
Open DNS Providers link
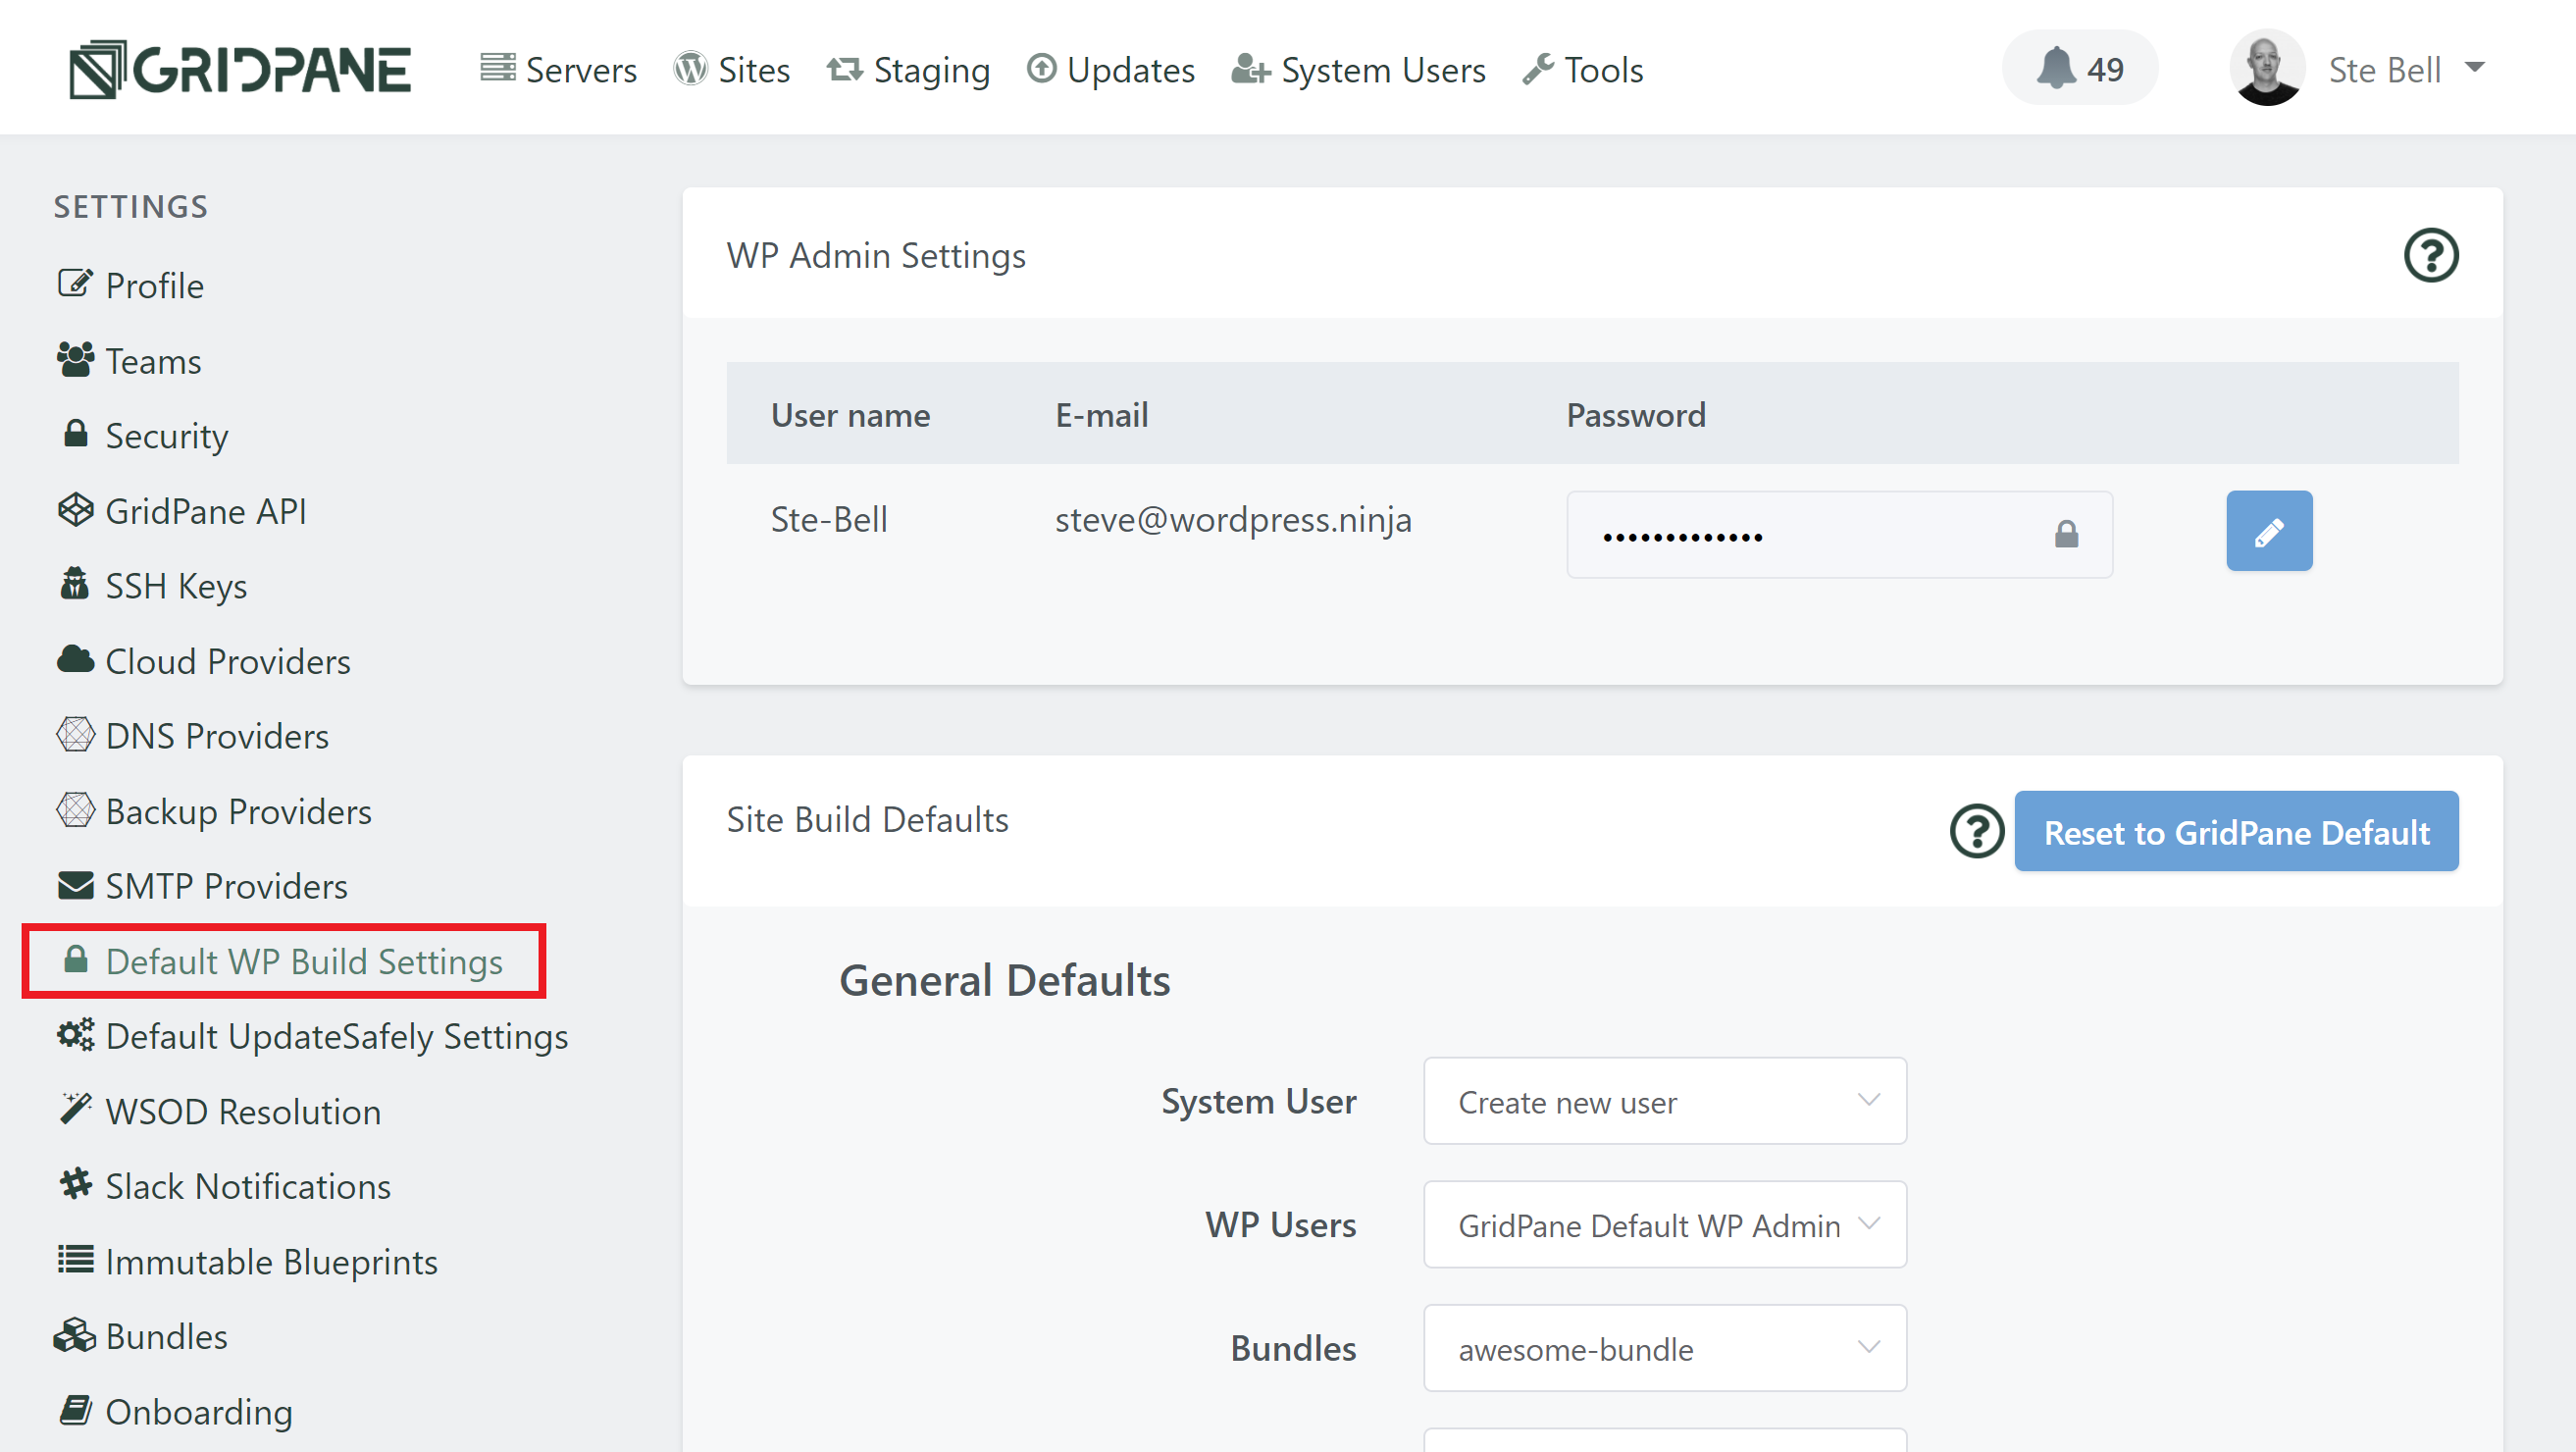point(217,736)
